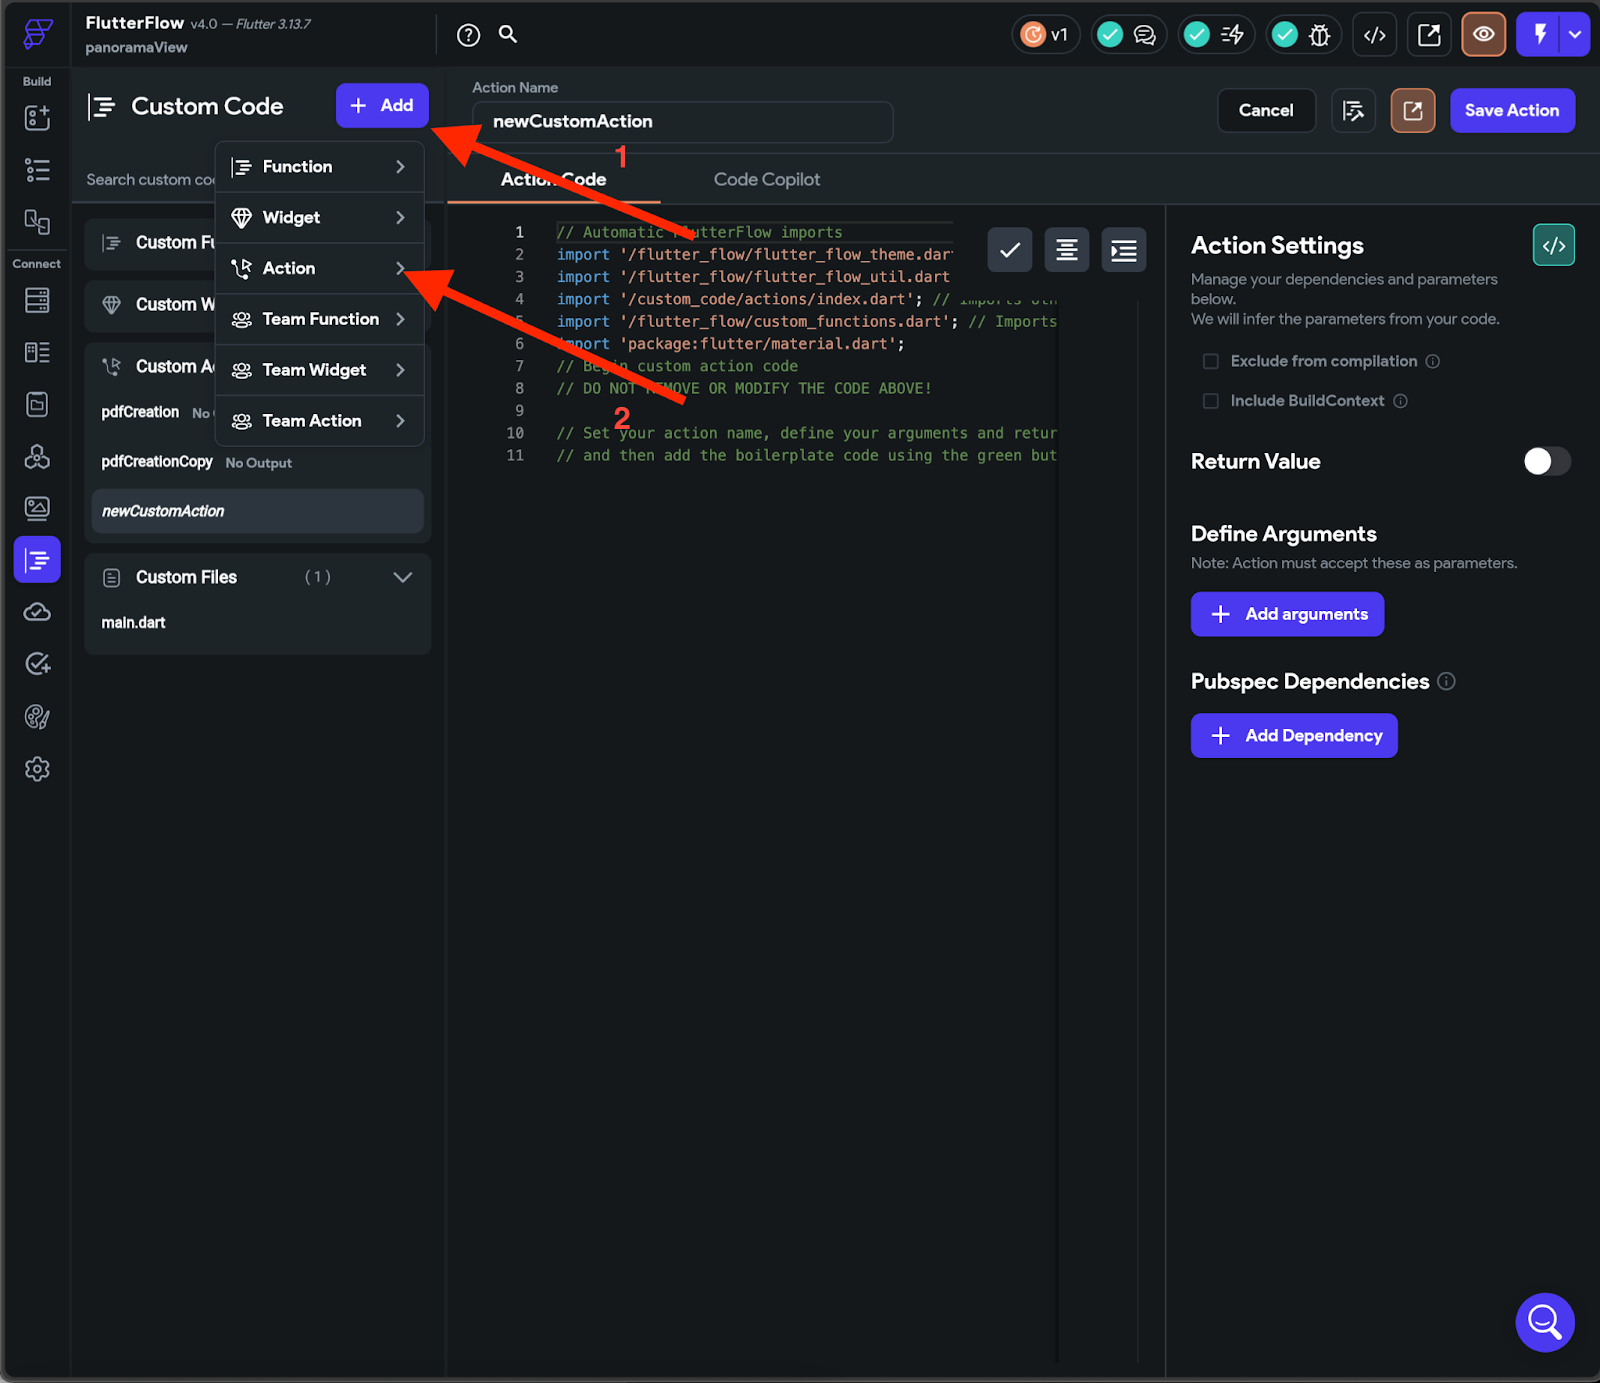Open the main.dart custom file

point(133,622)
